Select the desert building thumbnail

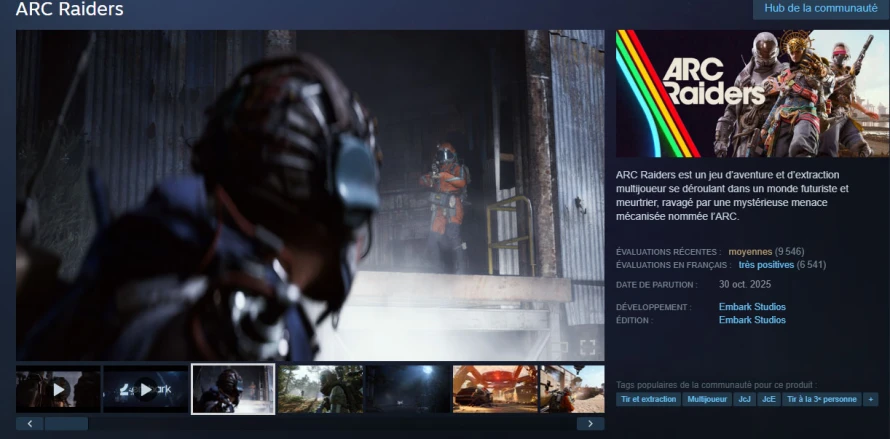click(572, 389)
